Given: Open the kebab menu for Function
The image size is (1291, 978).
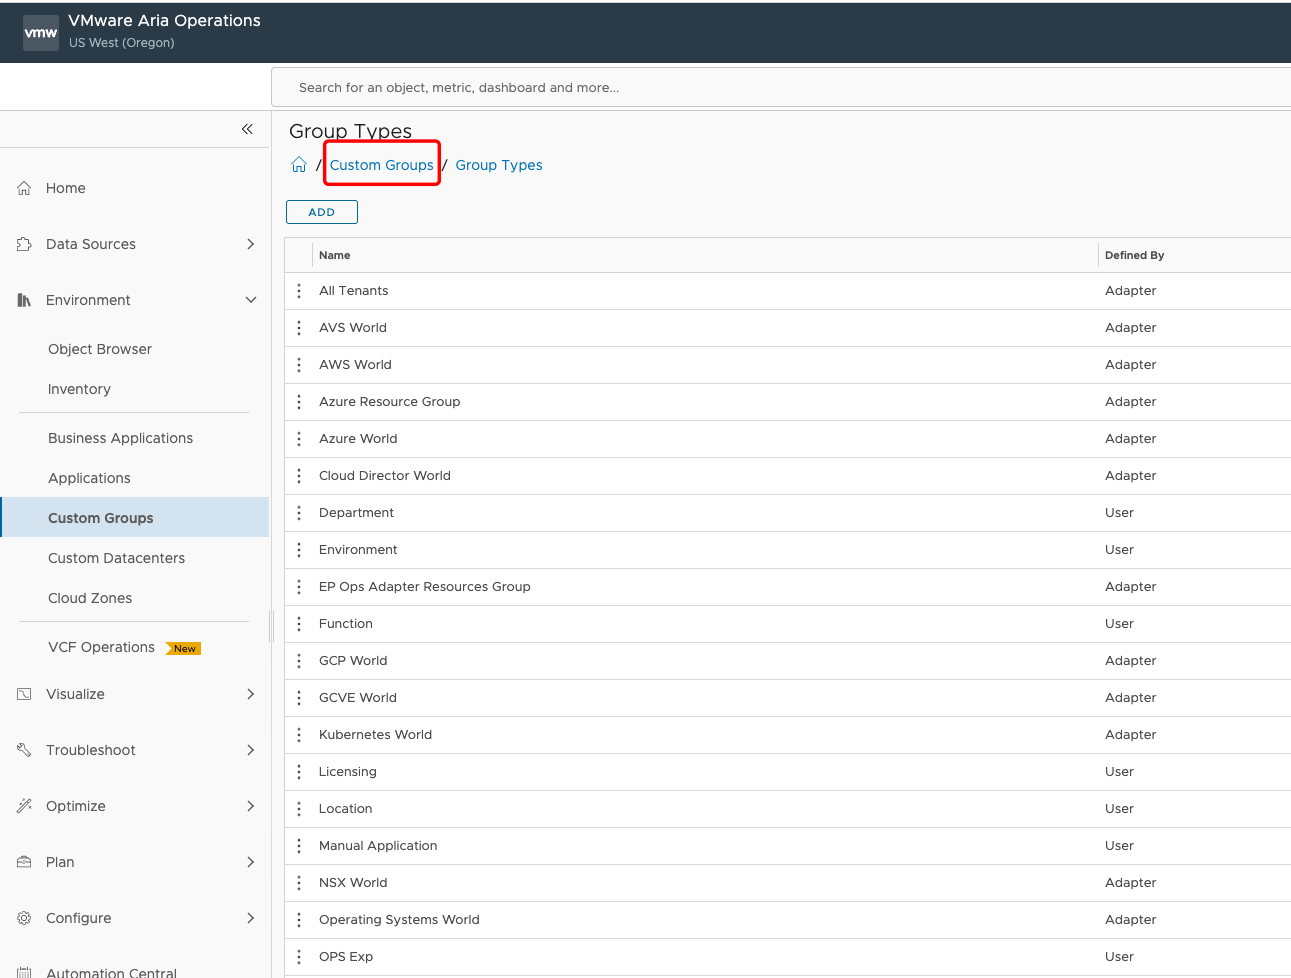Looking at the screenshot, I should (x=299, y=624).
